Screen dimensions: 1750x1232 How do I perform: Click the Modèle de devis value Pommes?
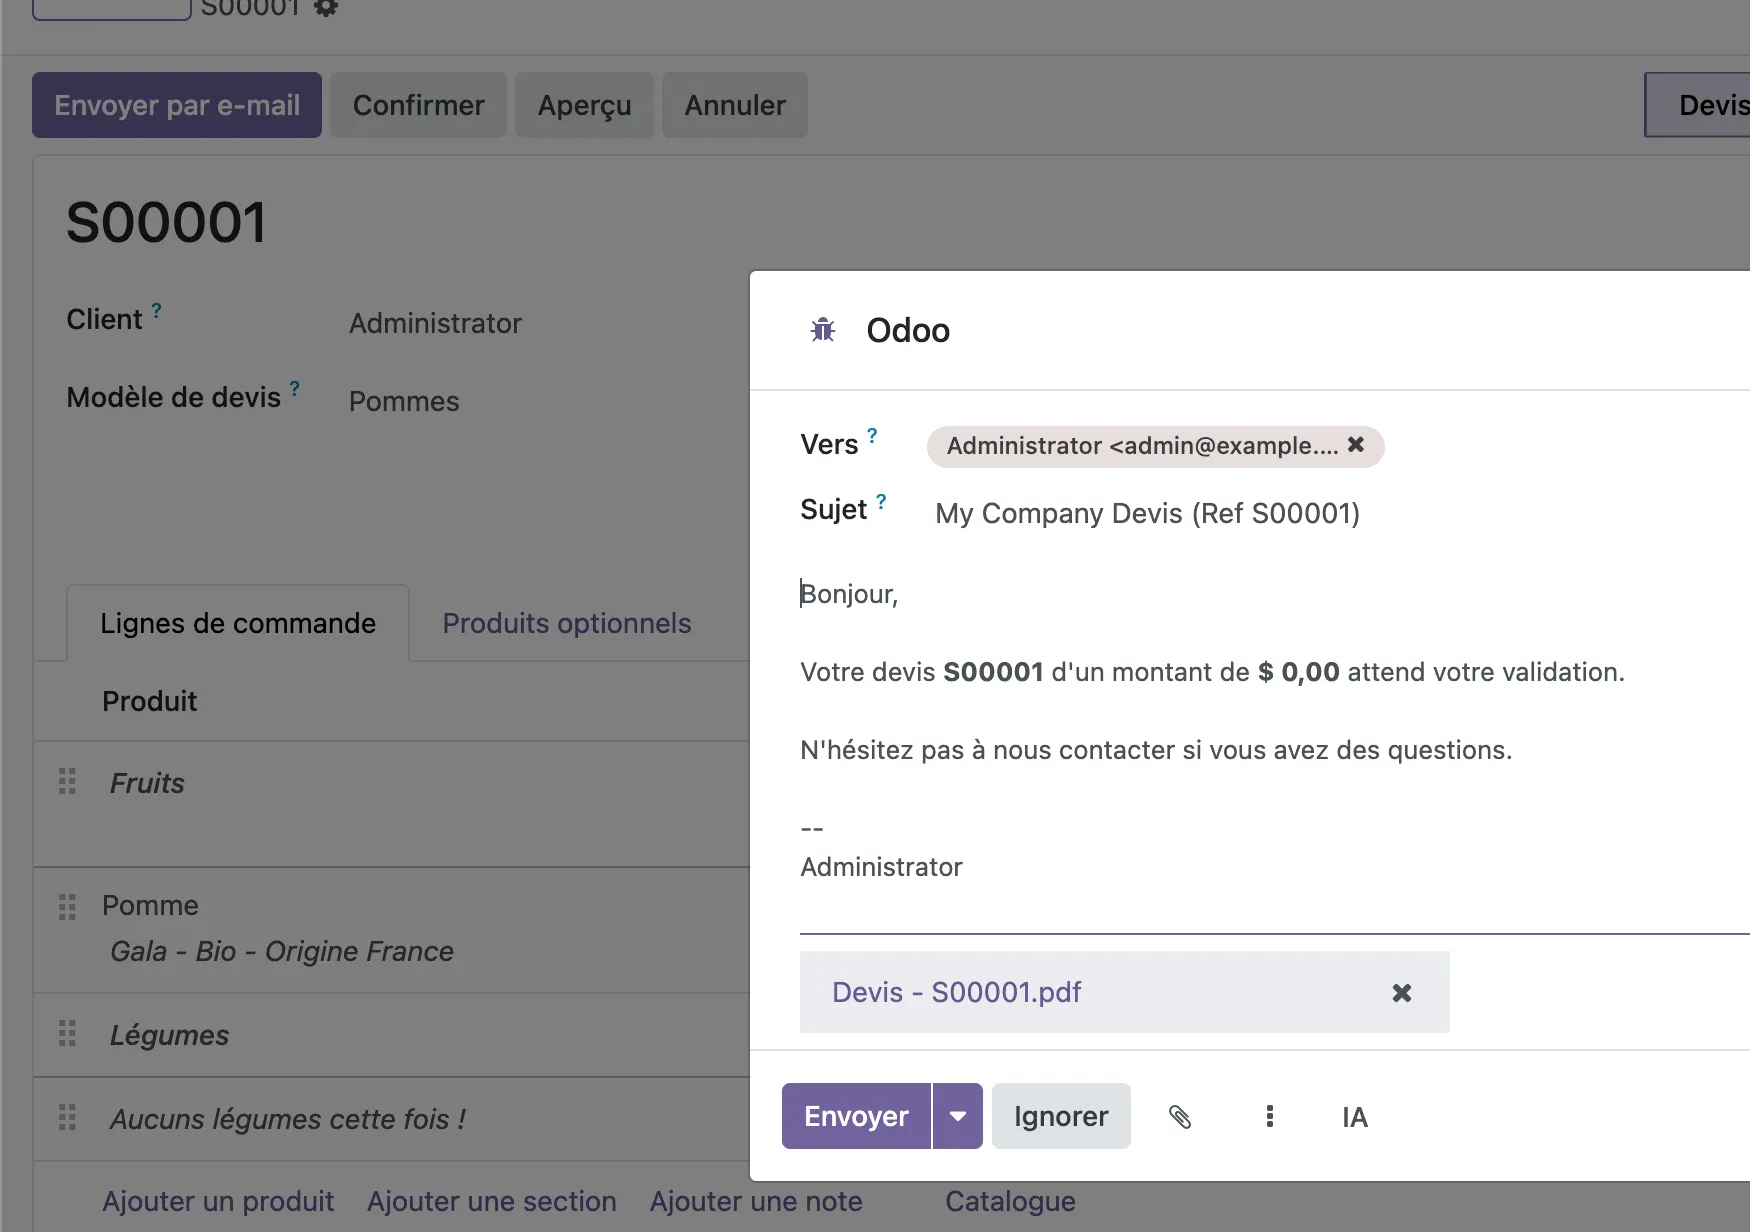click(x=404, y=401)
